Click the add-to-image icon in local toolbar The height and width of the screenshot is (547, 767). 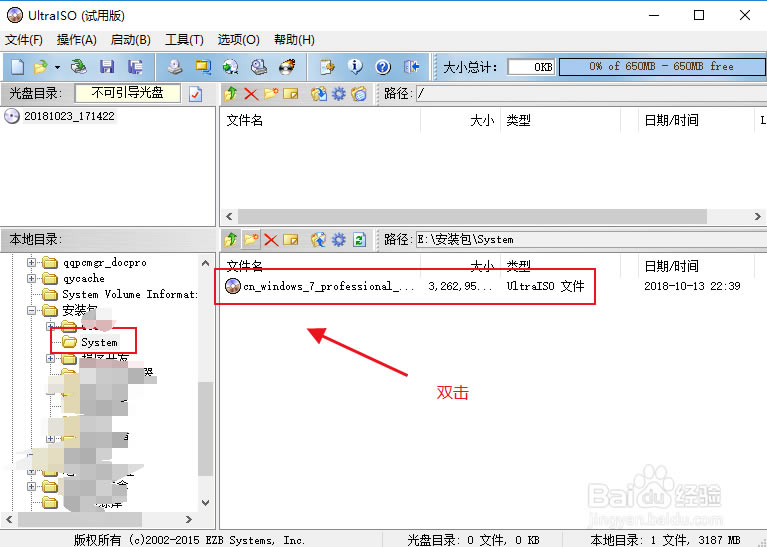coord(318,239)
